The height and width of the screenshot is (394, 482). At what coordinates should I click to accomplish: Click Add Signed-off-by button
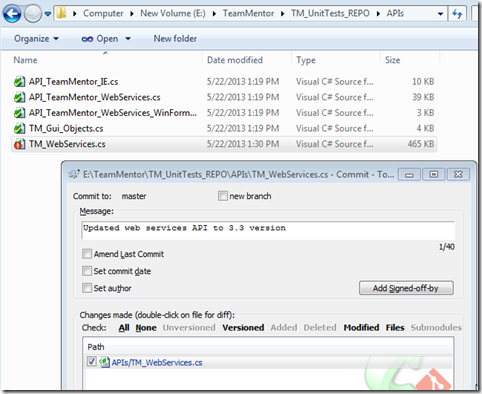point(406,288)
